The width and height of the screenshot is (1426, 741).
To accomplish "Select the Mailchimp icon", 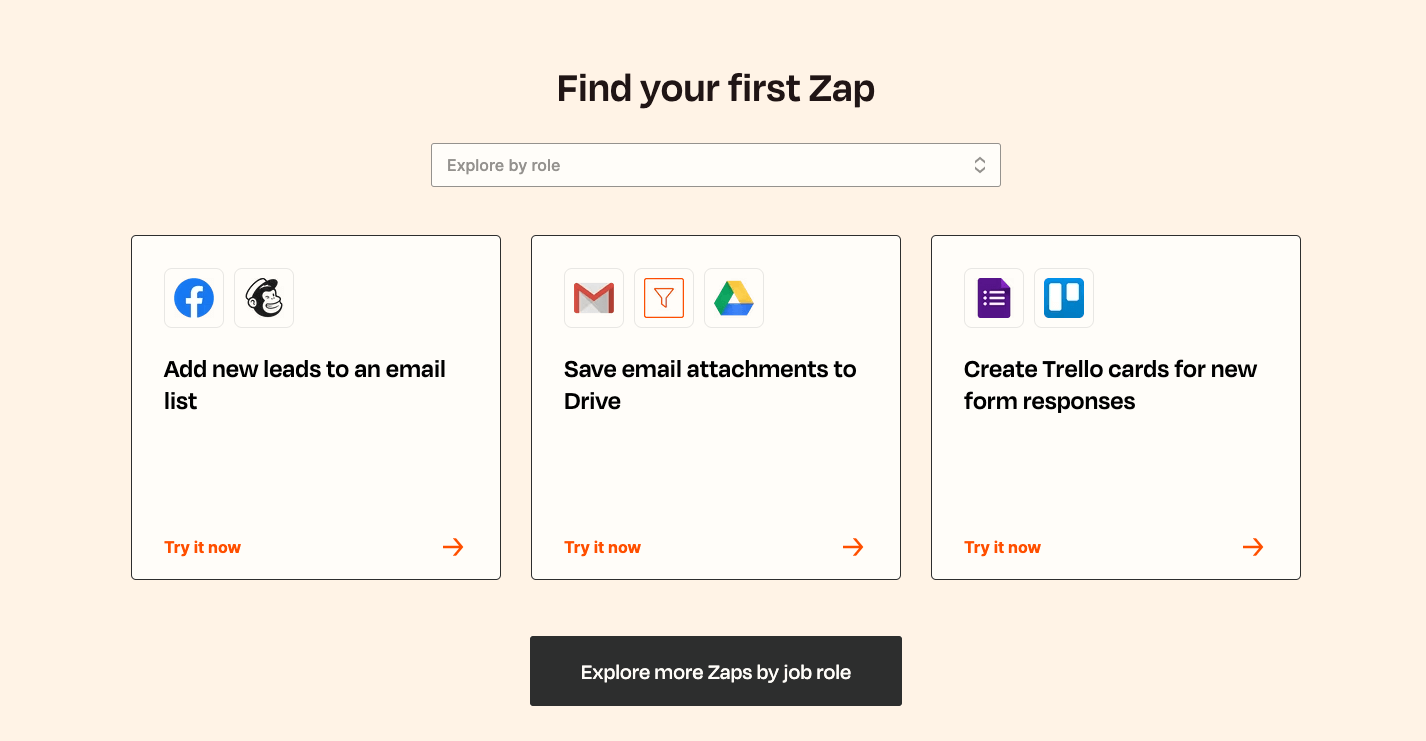I will [263, 297].
